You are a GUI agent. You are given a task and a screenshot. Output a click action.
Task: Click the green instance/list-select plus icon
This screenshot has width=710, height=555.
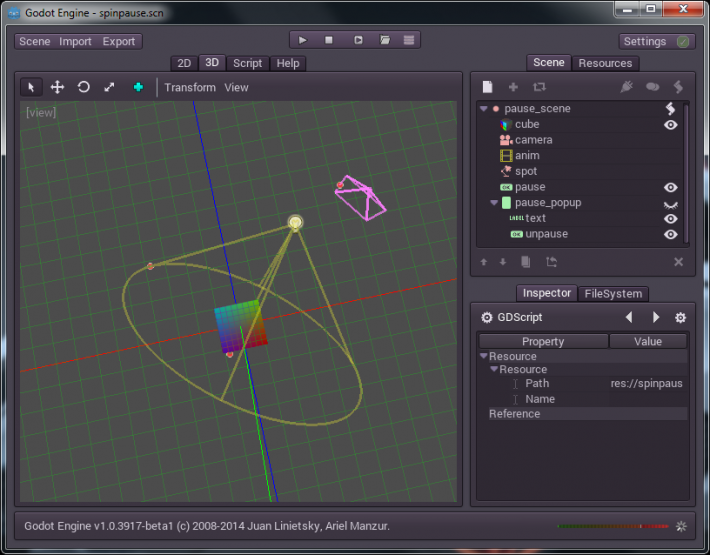pos(138,87)
